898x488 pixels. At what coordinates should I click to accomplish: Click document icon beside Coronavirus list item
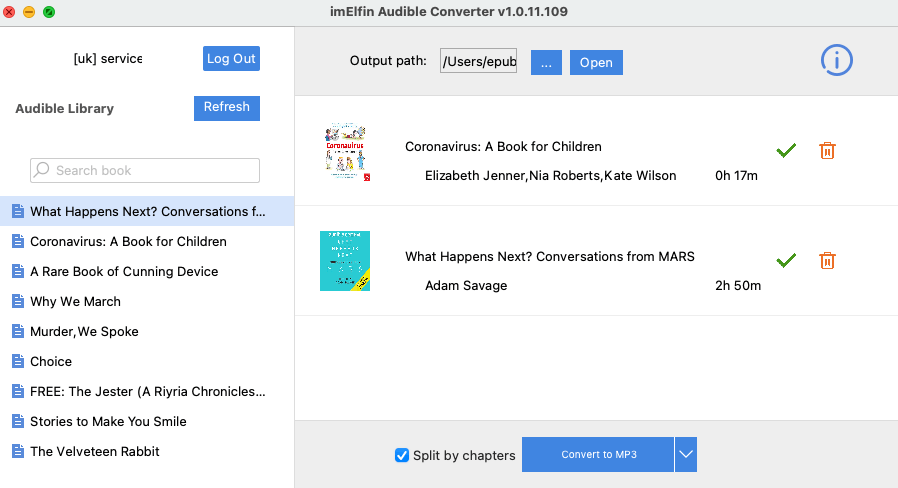[x=18, y=241]
